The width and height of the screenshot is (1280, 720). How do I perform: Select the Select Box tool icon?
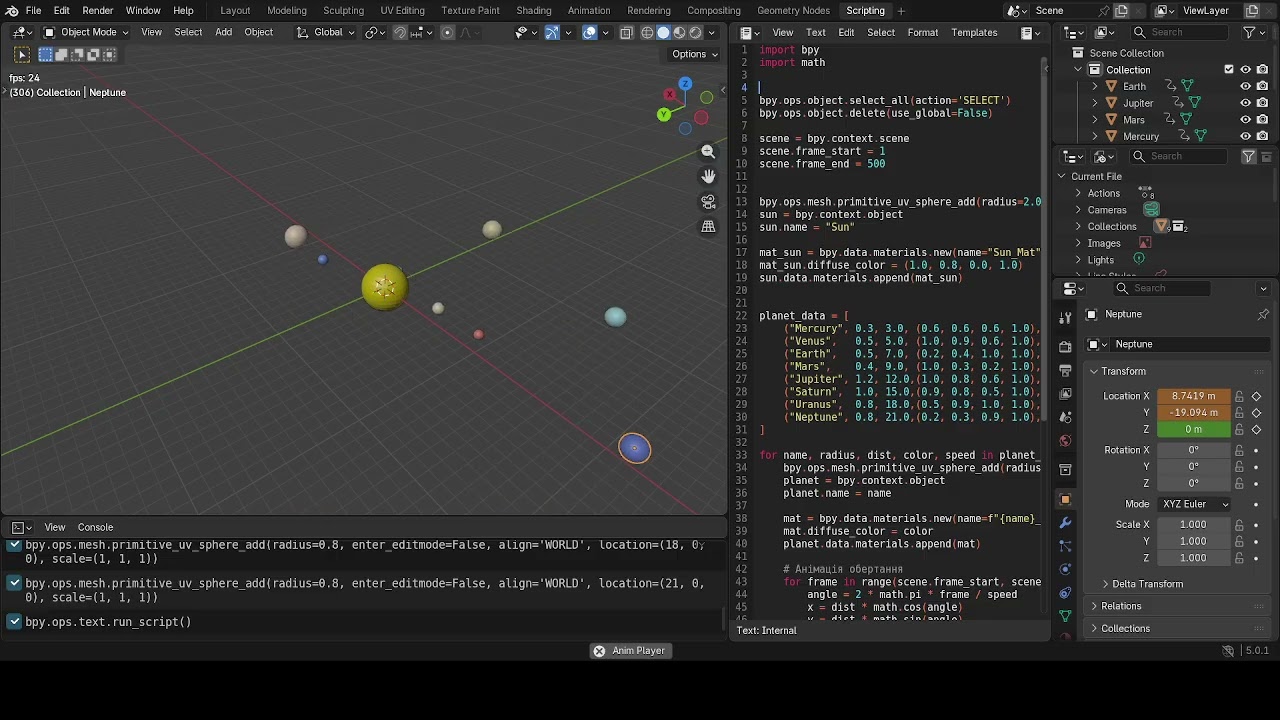click(x=22, y=54)
